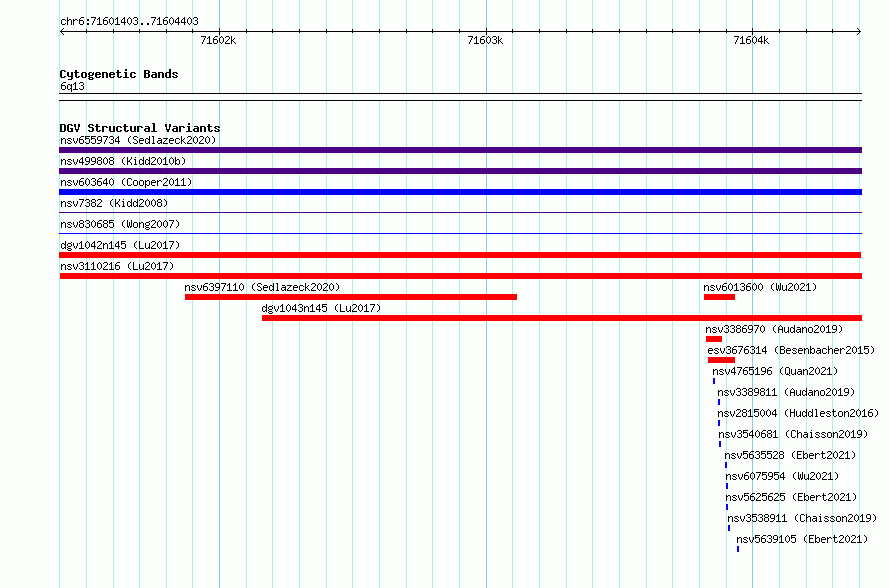The image size is (890, 588).
Task: Click the dgv1043n145 (Lu2017) label
Action: [321, 308]
